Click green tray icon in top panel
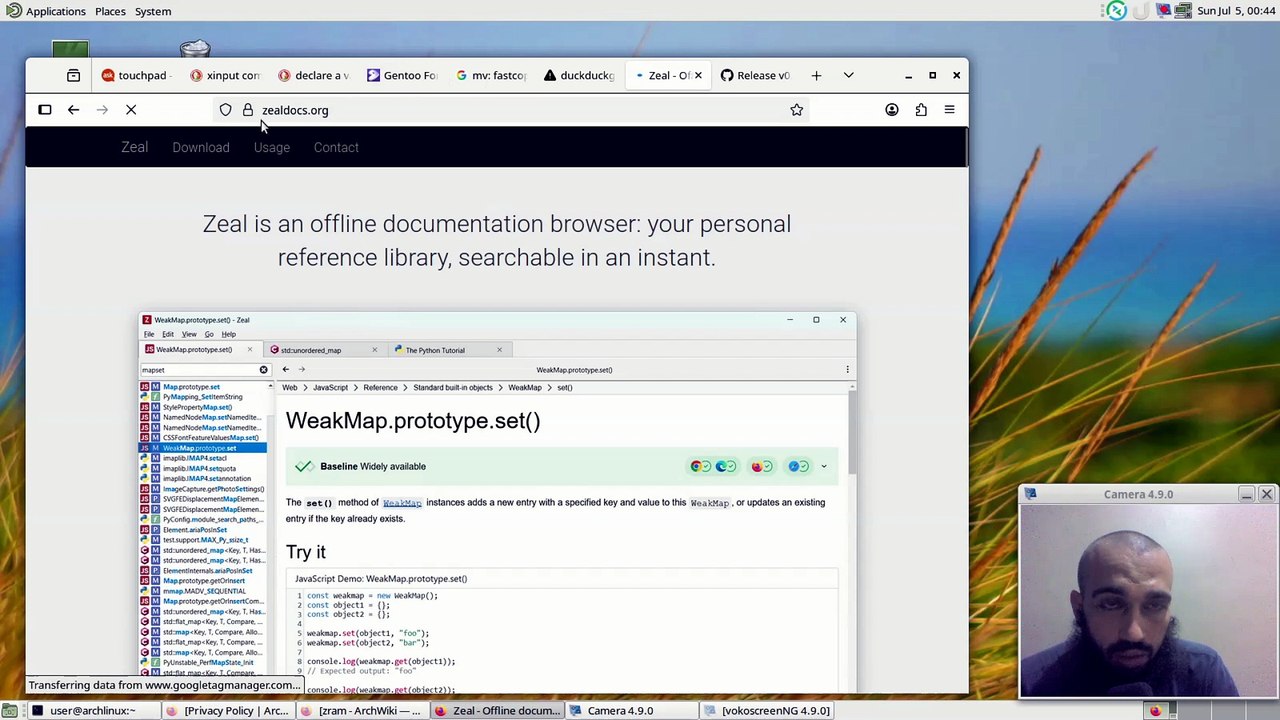 pyautogui.click(x=1117, y=11)
